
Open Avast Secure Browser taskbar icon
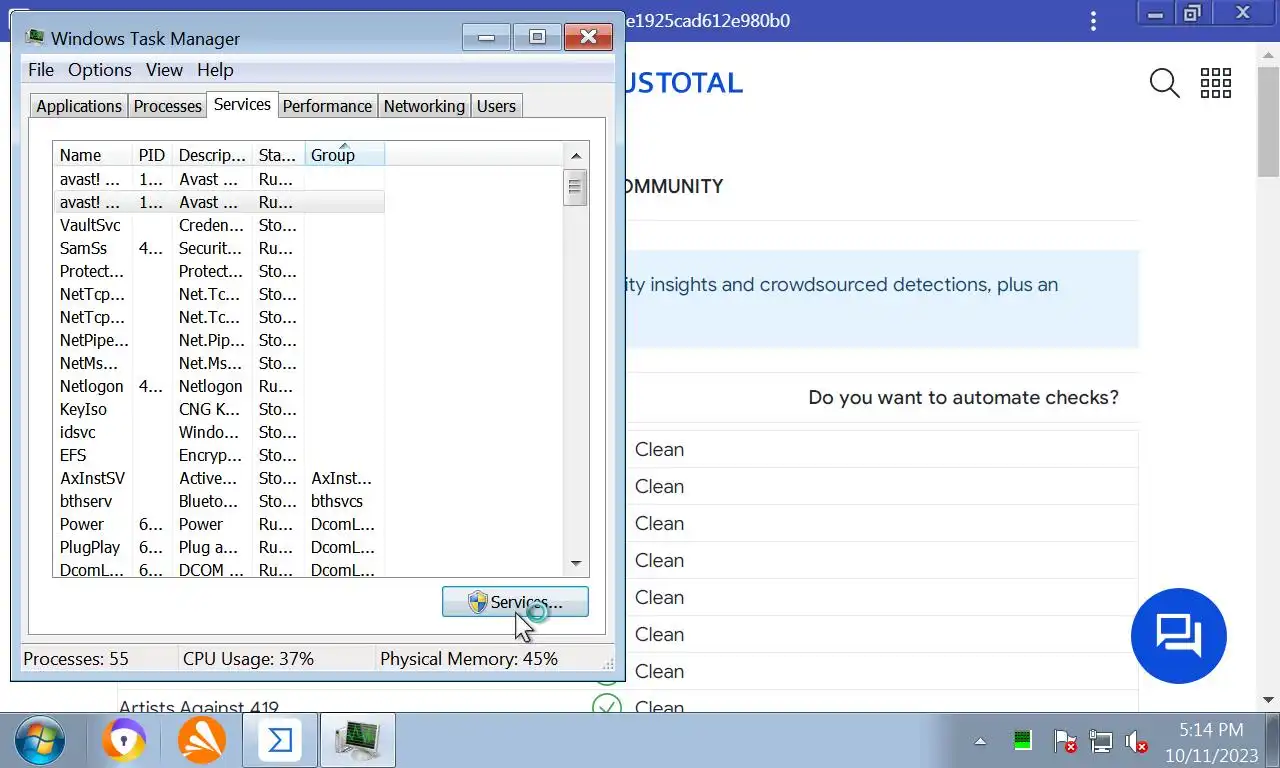pyautogui.click(x=124, y=741)
